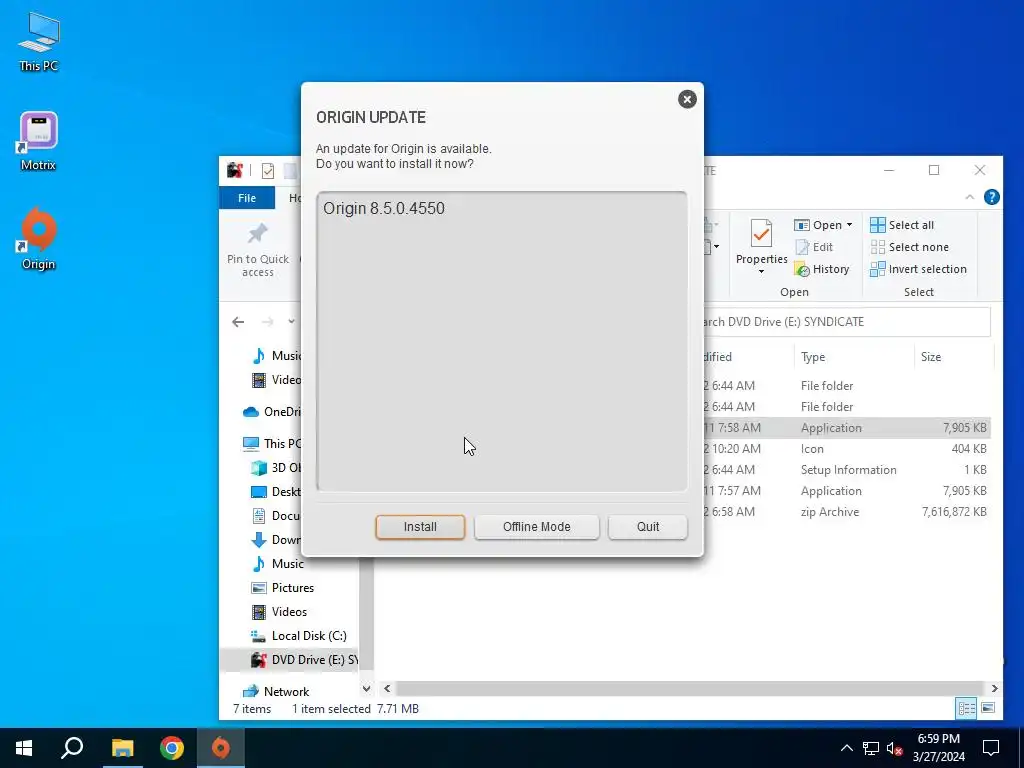The image size is (1024, 768).
Task: Select the Motrix desktop shortcut
Action: (x=39, y=141)
